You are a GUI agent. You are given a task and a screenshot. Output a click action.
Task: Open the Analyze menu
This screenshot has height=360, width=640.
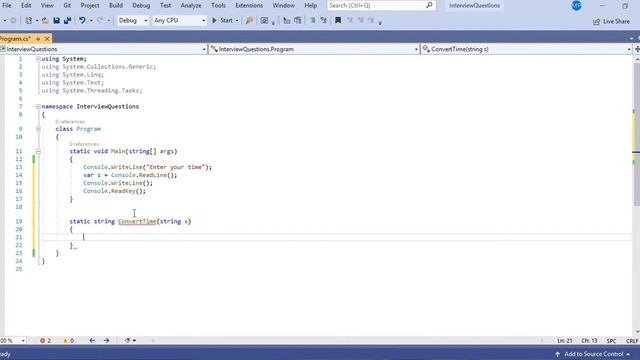click(191, 5)
